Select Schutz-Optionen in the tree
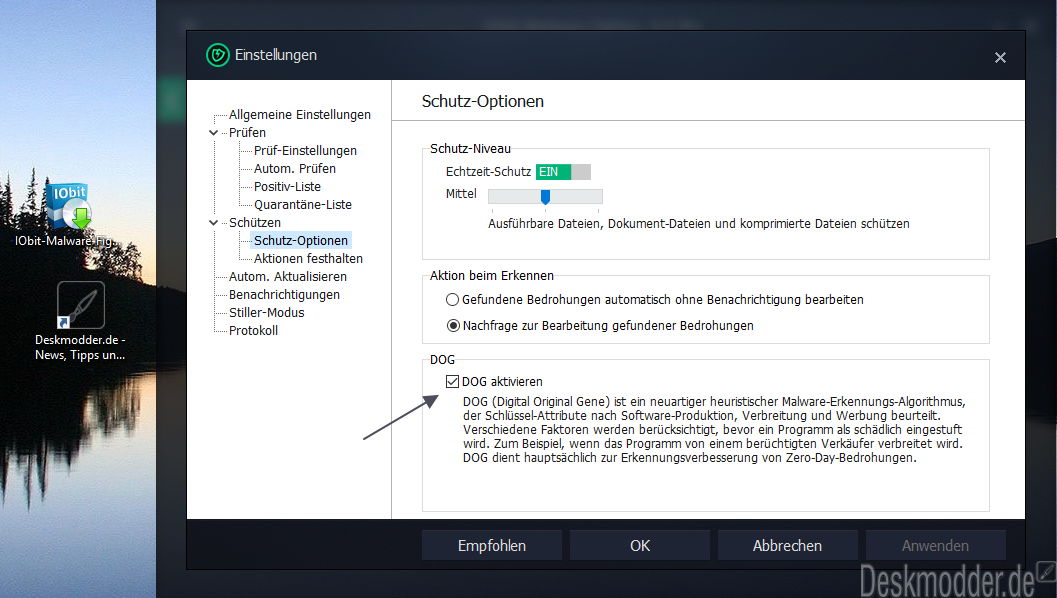The image size is (1057, 598). 301,241
